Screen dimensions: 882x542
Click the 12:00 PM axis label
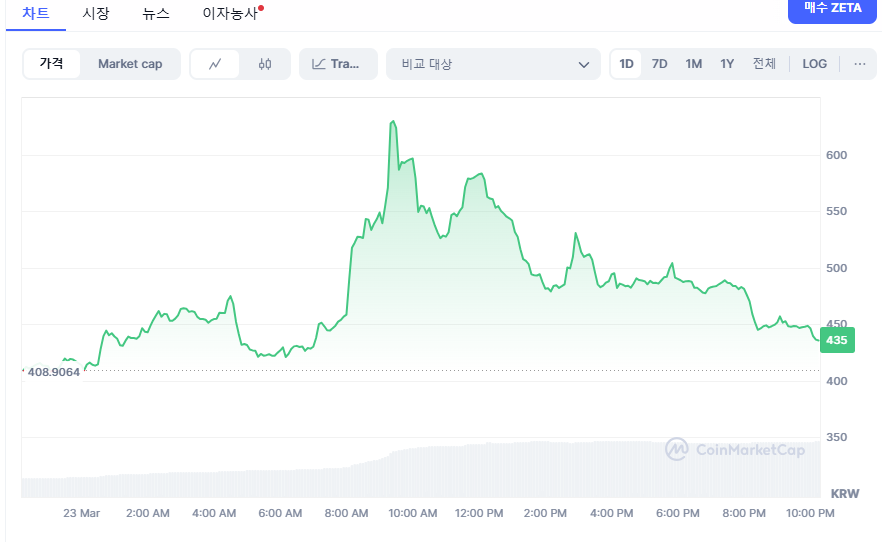479,513
